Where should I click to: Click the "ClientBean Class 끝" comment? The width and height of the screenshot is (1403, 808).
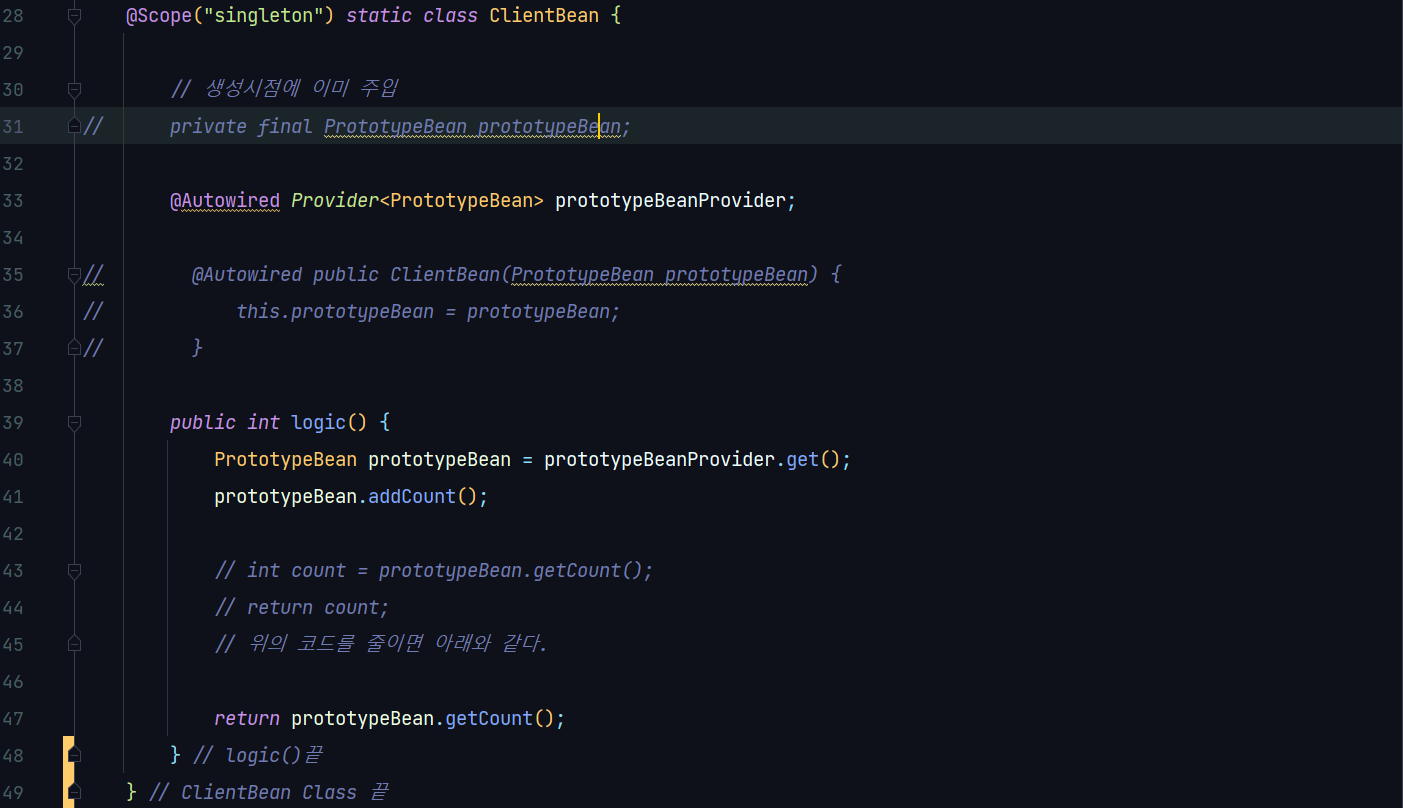[269, 792]
